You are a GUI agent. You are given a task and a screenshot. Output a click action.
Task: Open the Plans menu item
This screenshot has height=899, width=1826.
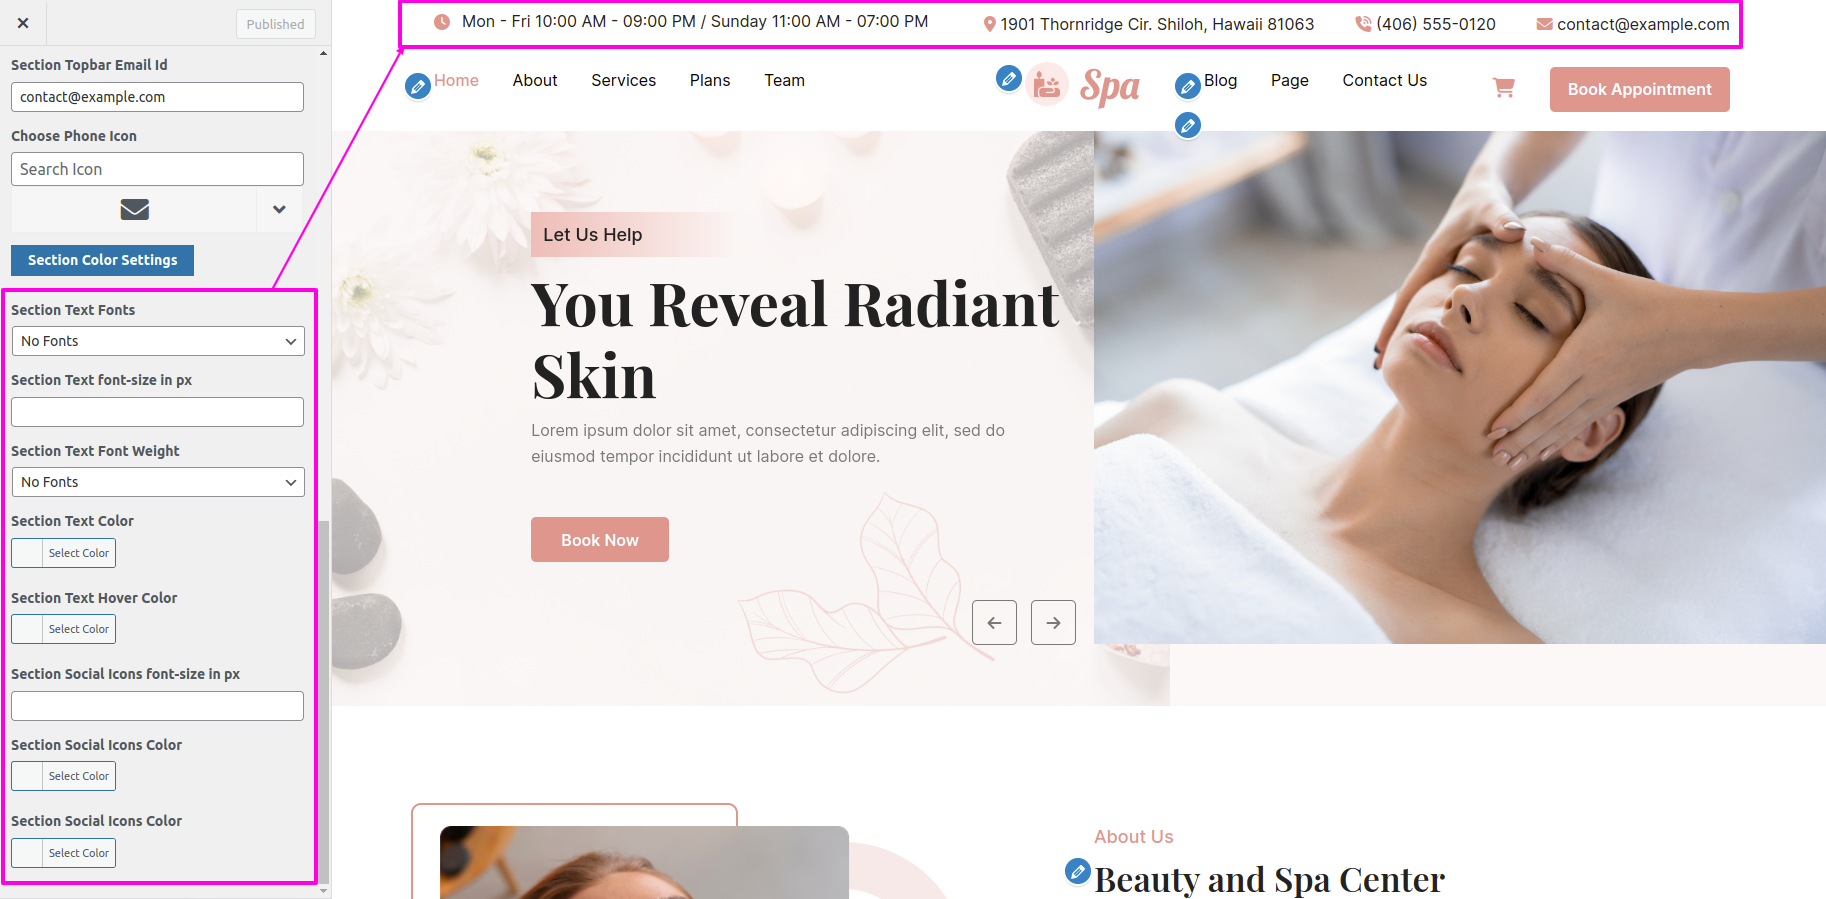click(x=710, y=80)
